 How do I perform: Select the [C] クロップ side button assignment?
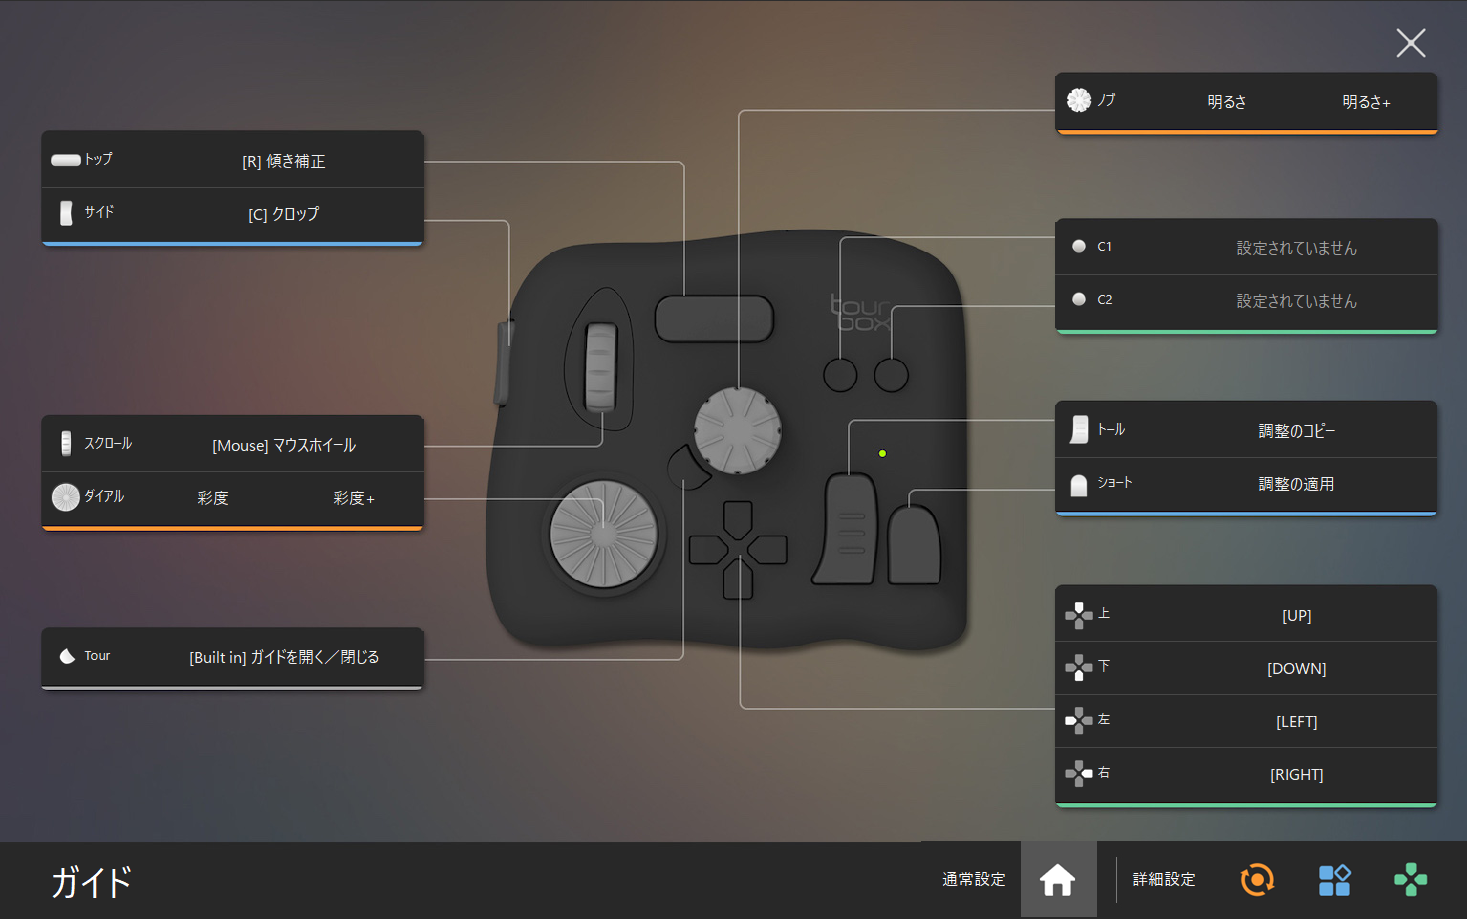click(284, 214)
